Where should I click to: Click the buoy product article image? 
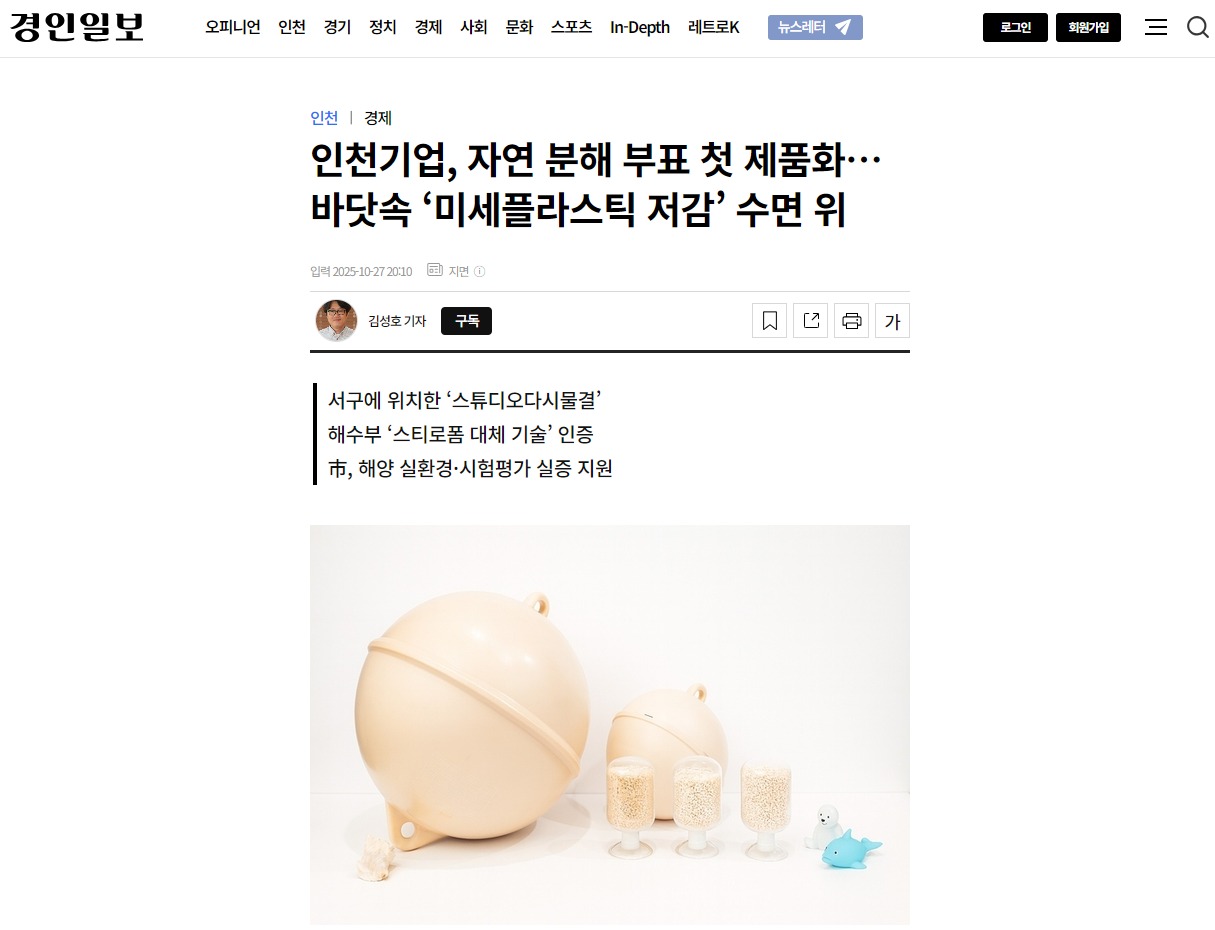[610, 725]
